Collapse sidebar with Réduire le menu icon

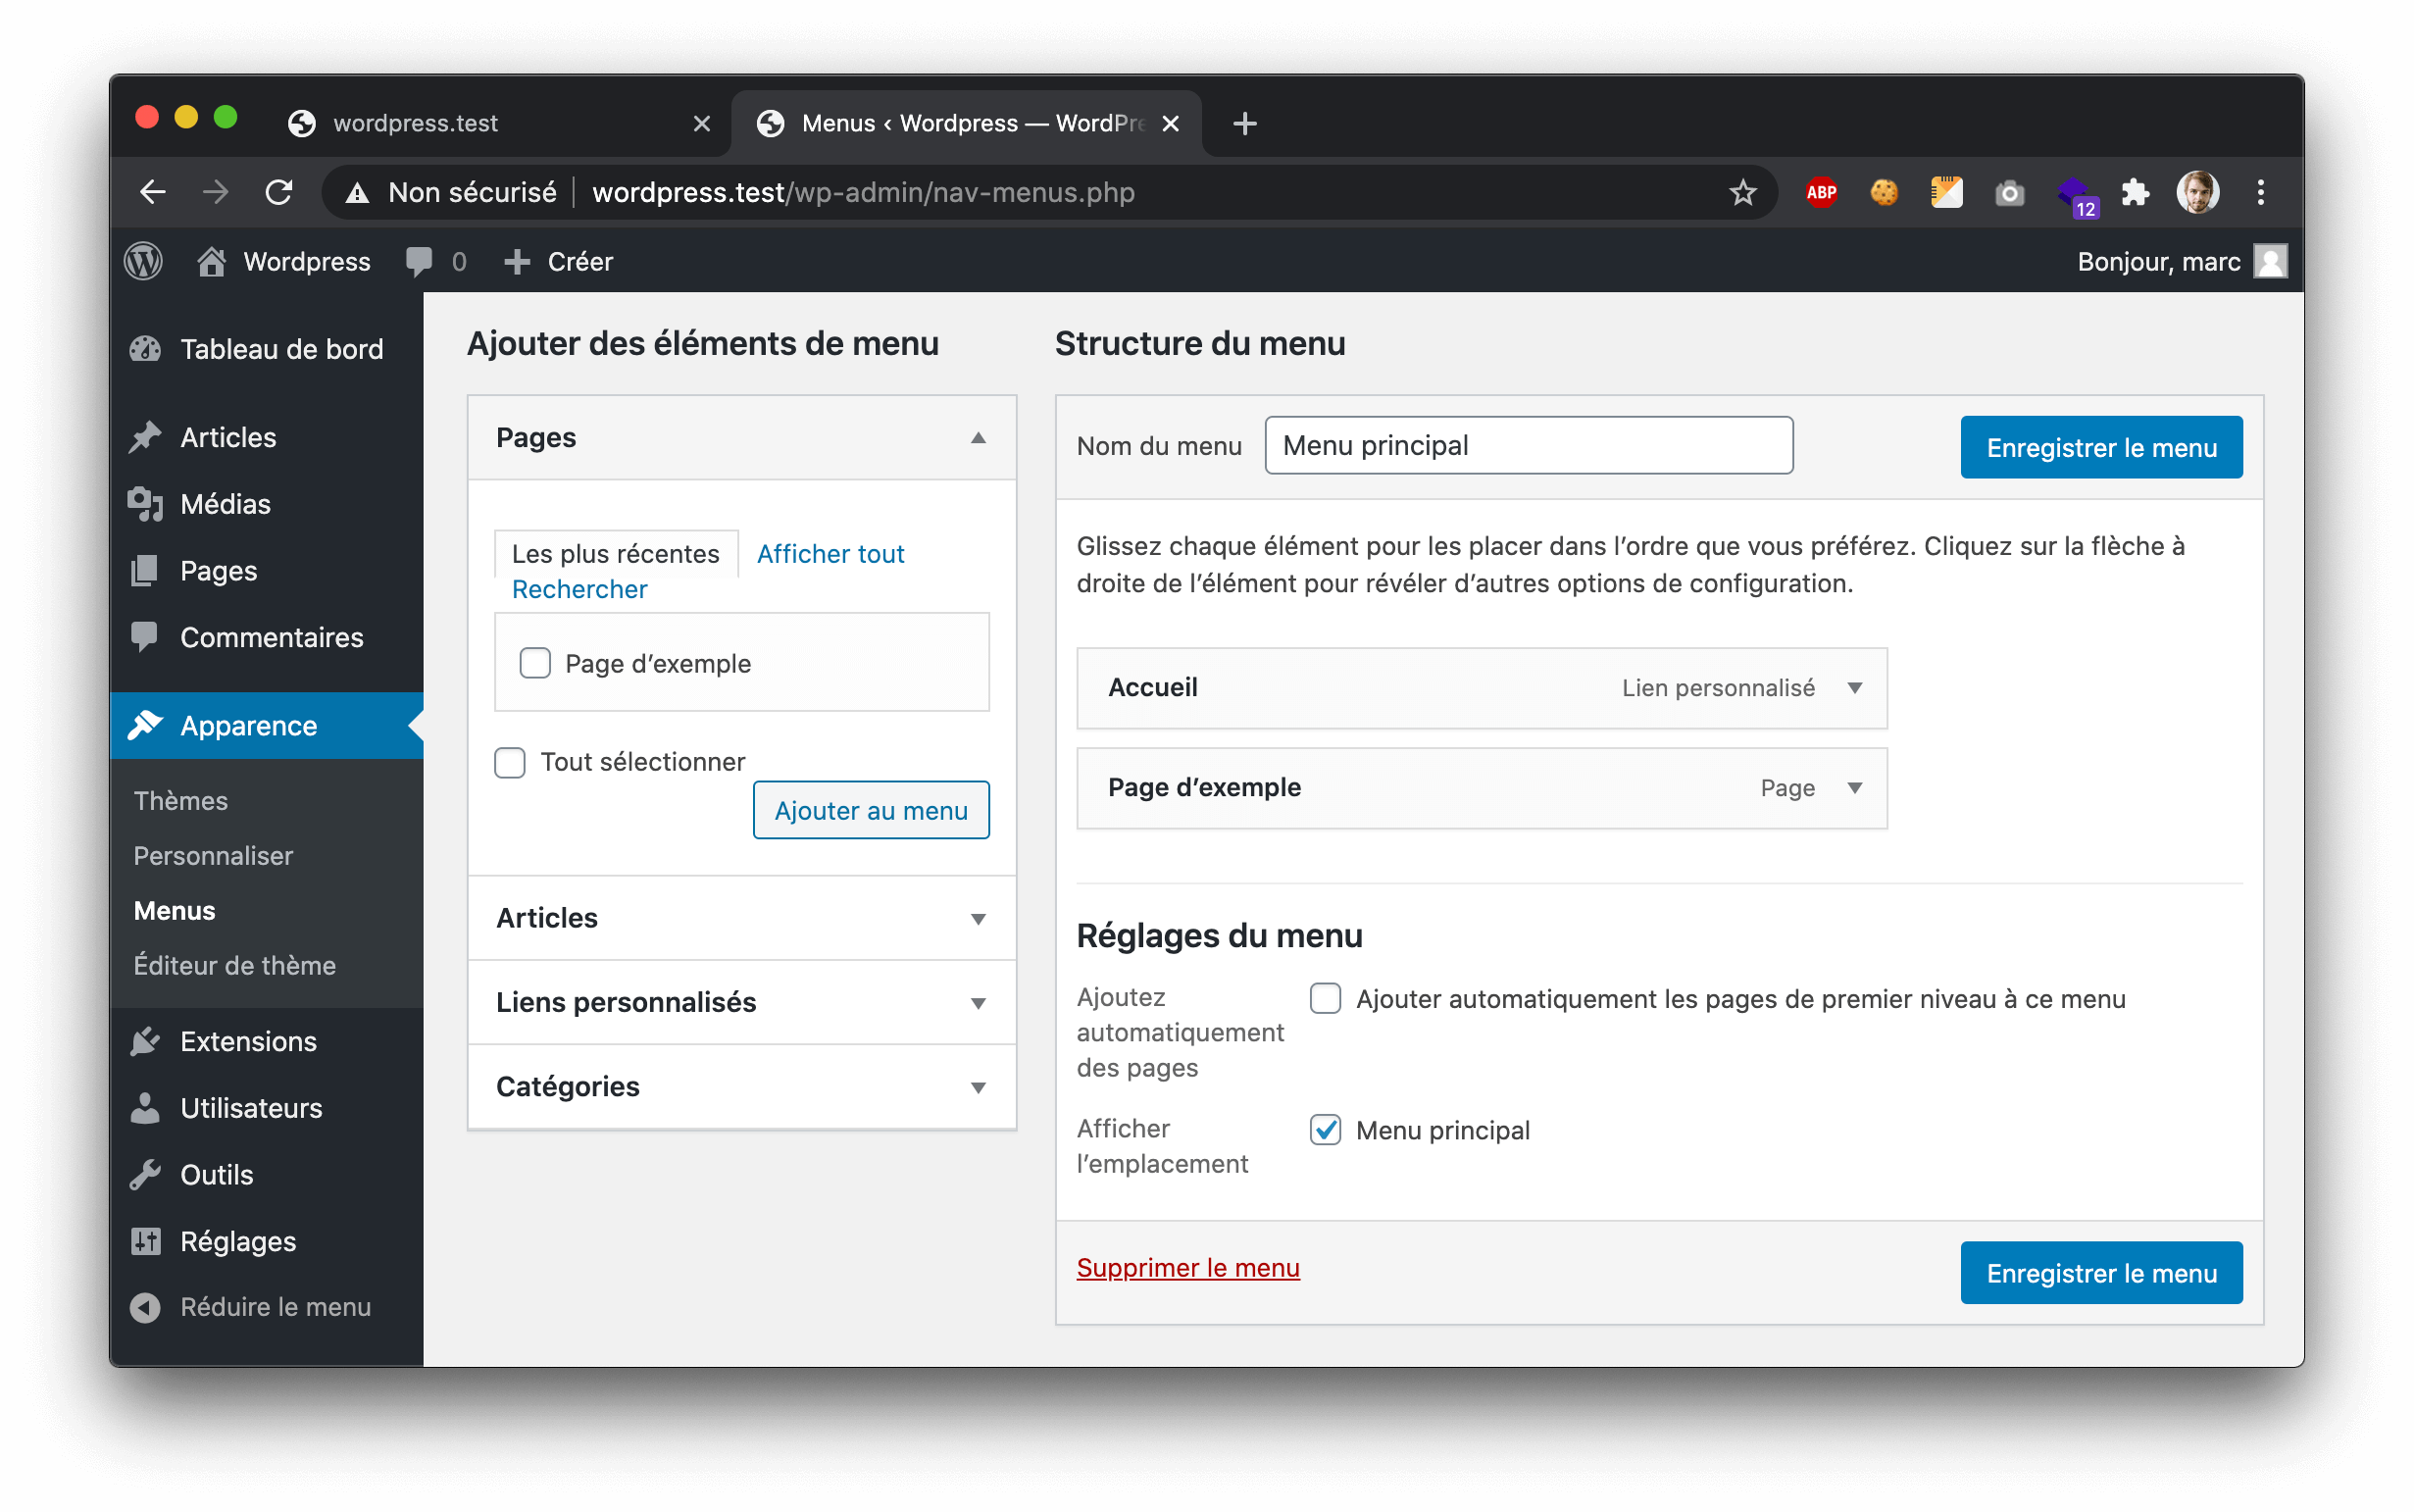pyautogui.click(x=145, y=1307)
